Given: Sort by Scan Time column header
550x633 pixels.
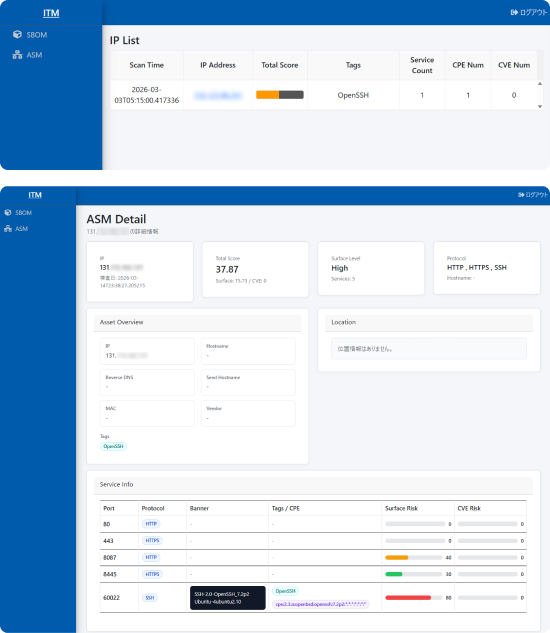Looking at the screenshot, I should pyautogui.click(x=147, y=65).
